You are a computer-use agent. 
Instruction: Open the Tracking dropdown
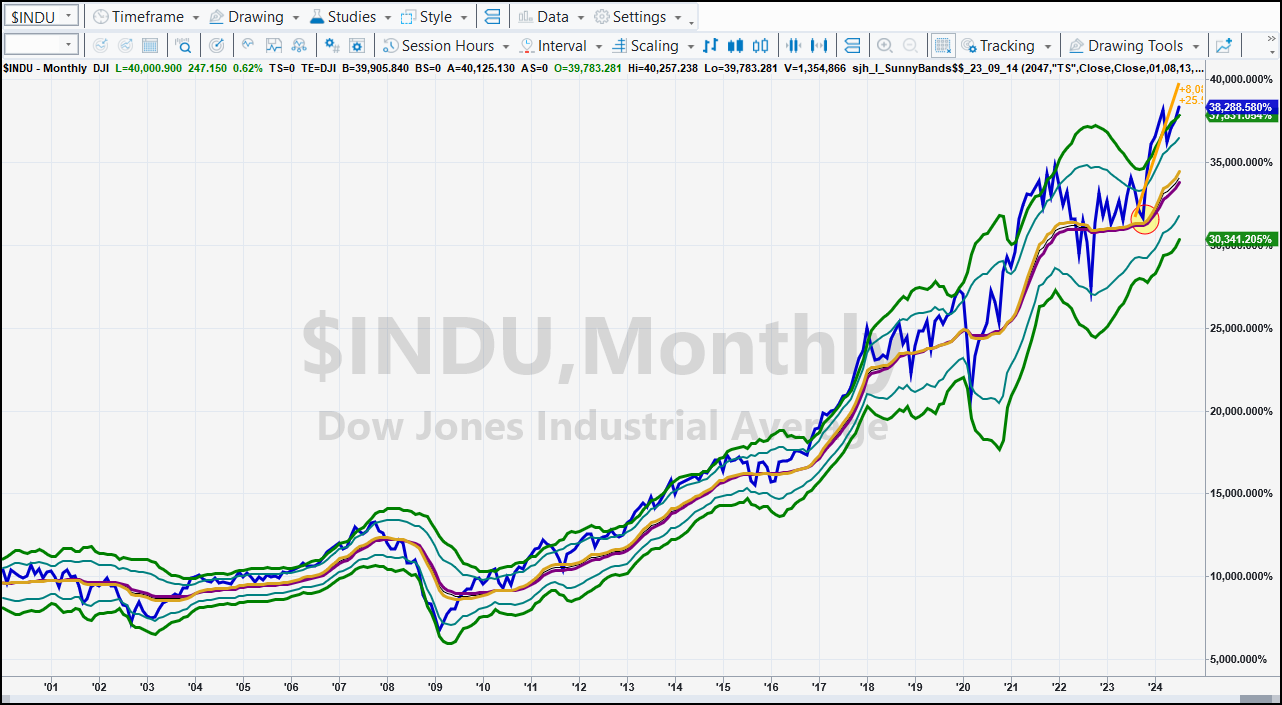(1005, 46)
